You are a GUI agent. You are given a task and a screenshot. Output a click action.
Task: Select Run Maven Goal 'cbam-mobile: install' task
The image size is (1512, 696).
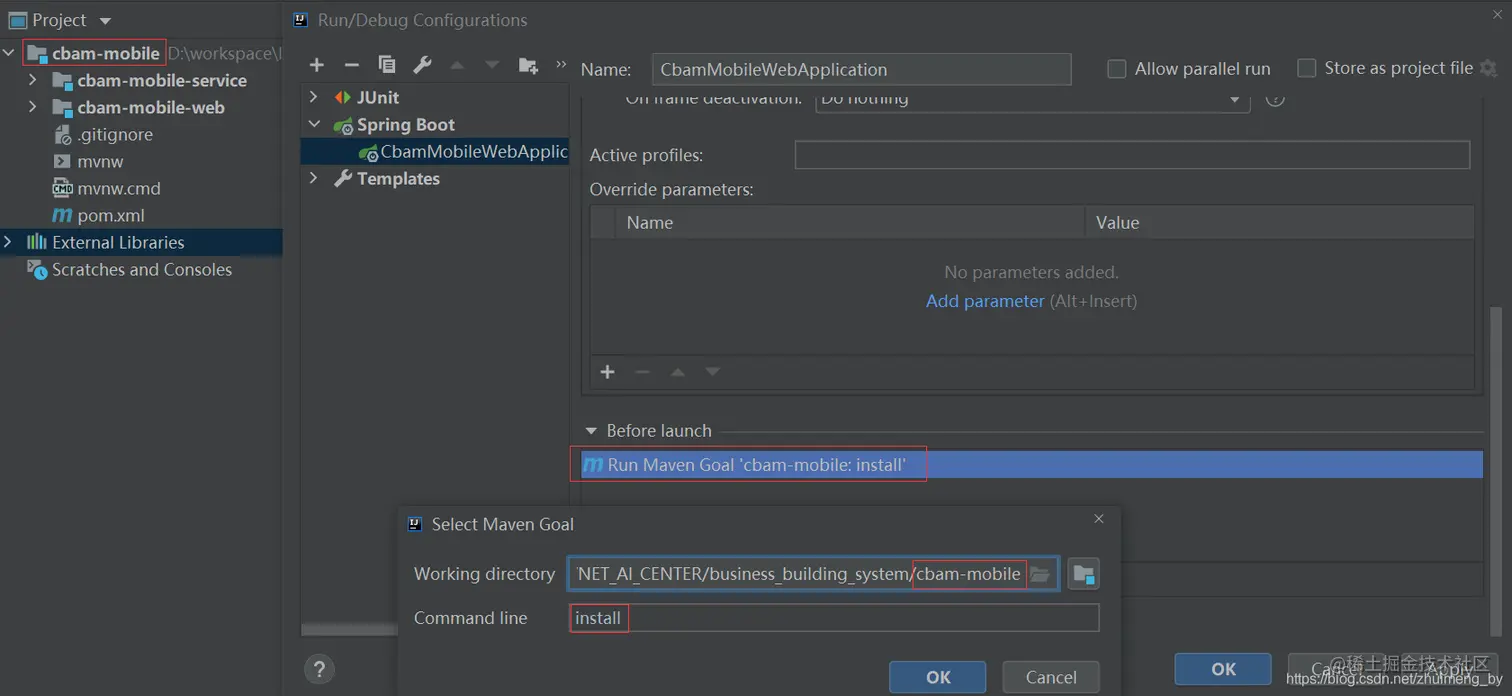1031,465
